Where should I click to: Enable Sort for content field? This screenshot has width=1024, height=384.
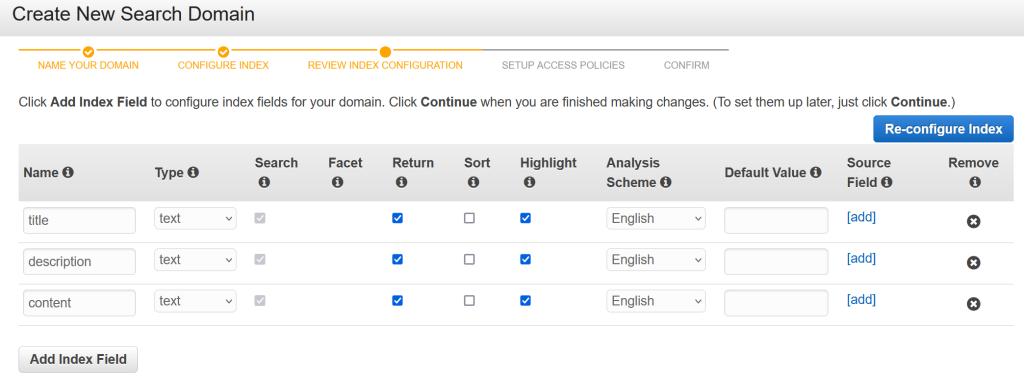[x=469, y=300]
